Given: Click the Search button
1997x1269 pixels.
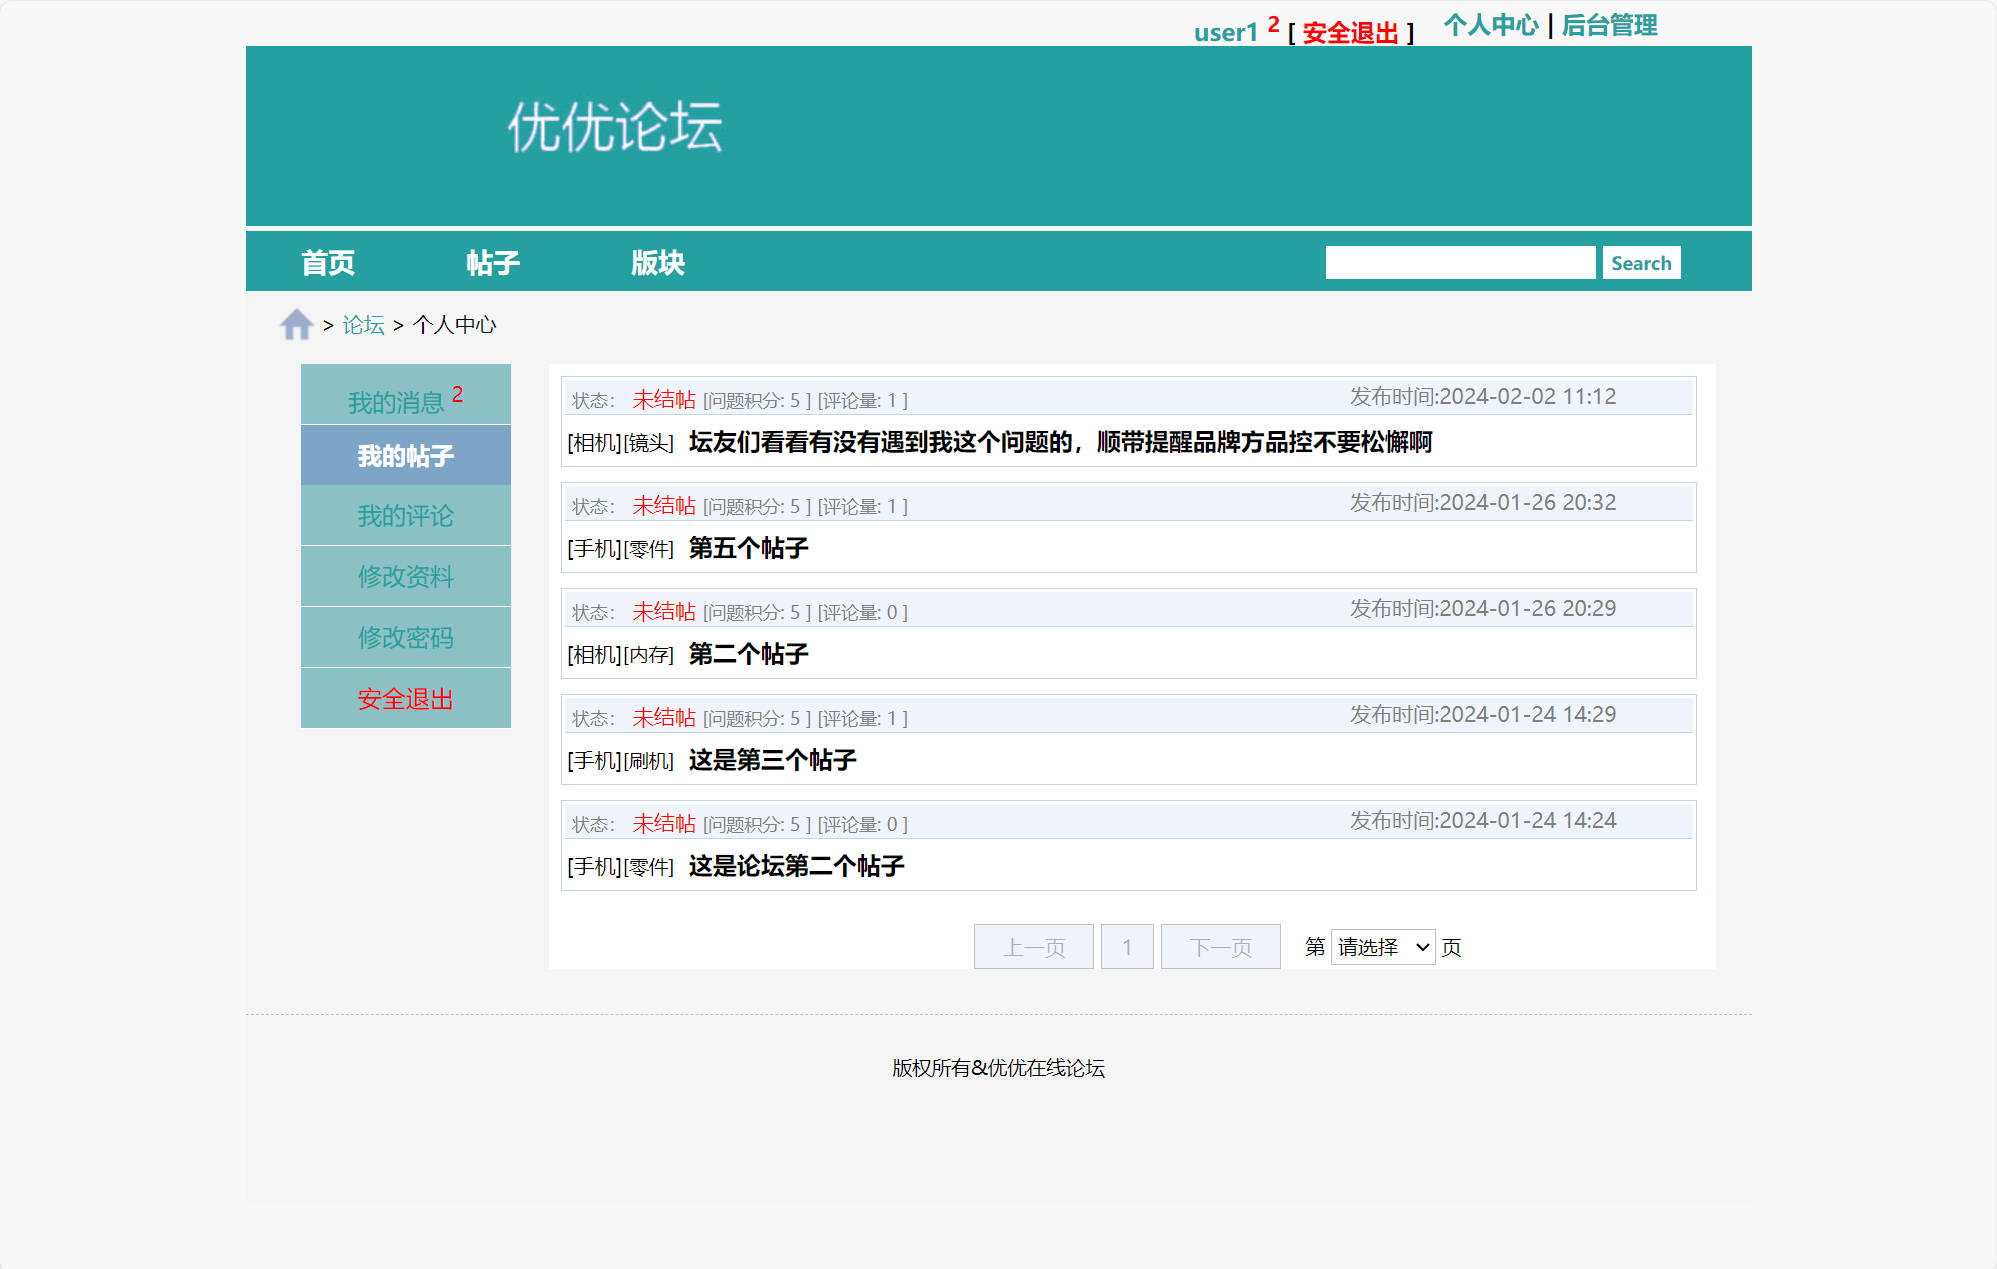Looking at the screenshot, I should pos(1641,261).
